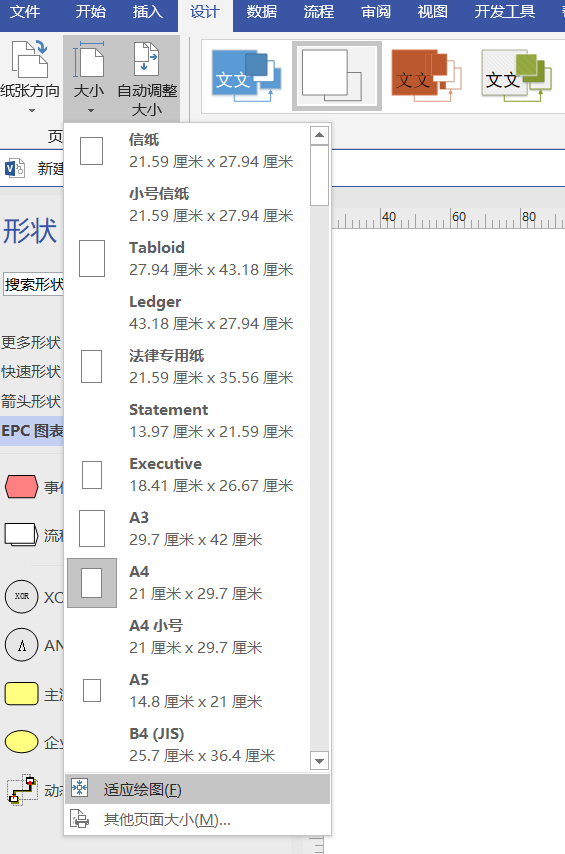
Task: Click the auto size (自动调整大小) icon
Action: coord(147,60)
